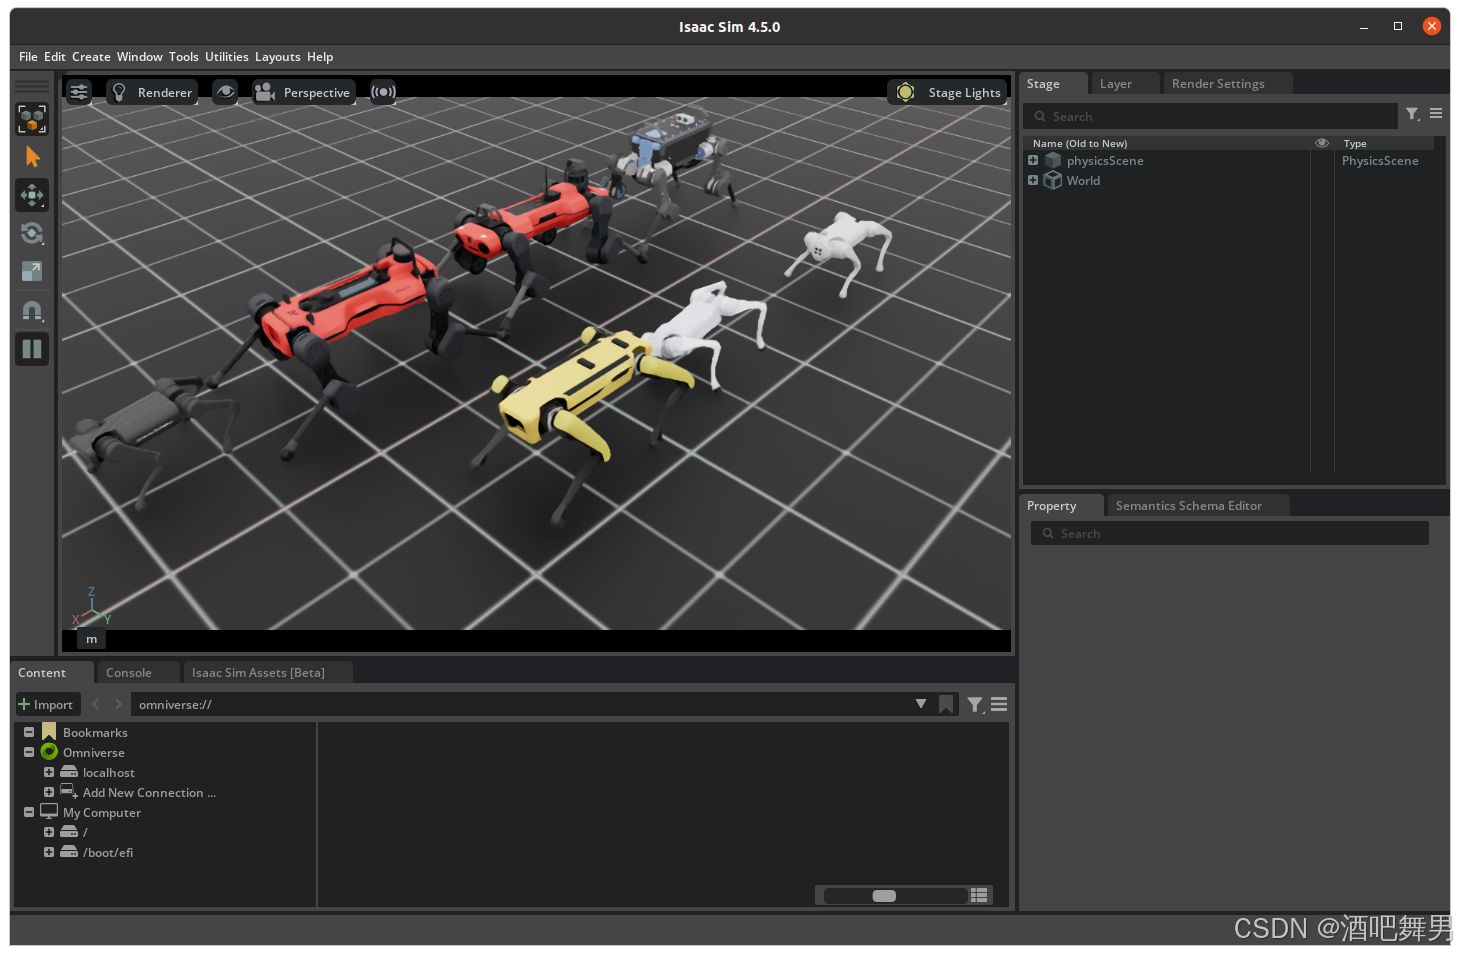Click the Property panel search field
Image resolution: width=1460 pixels, height=955 pixels.
(1230, 534)
